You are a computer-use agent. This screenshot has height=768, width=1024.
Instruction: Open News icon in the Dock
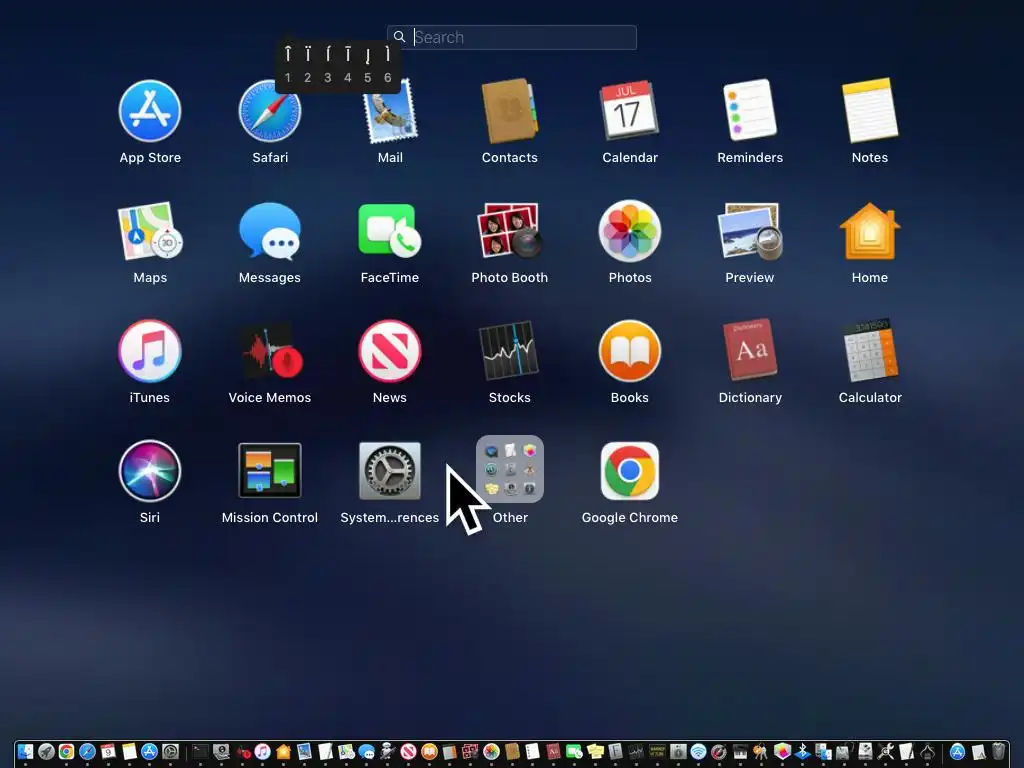[x=408, y=752]
